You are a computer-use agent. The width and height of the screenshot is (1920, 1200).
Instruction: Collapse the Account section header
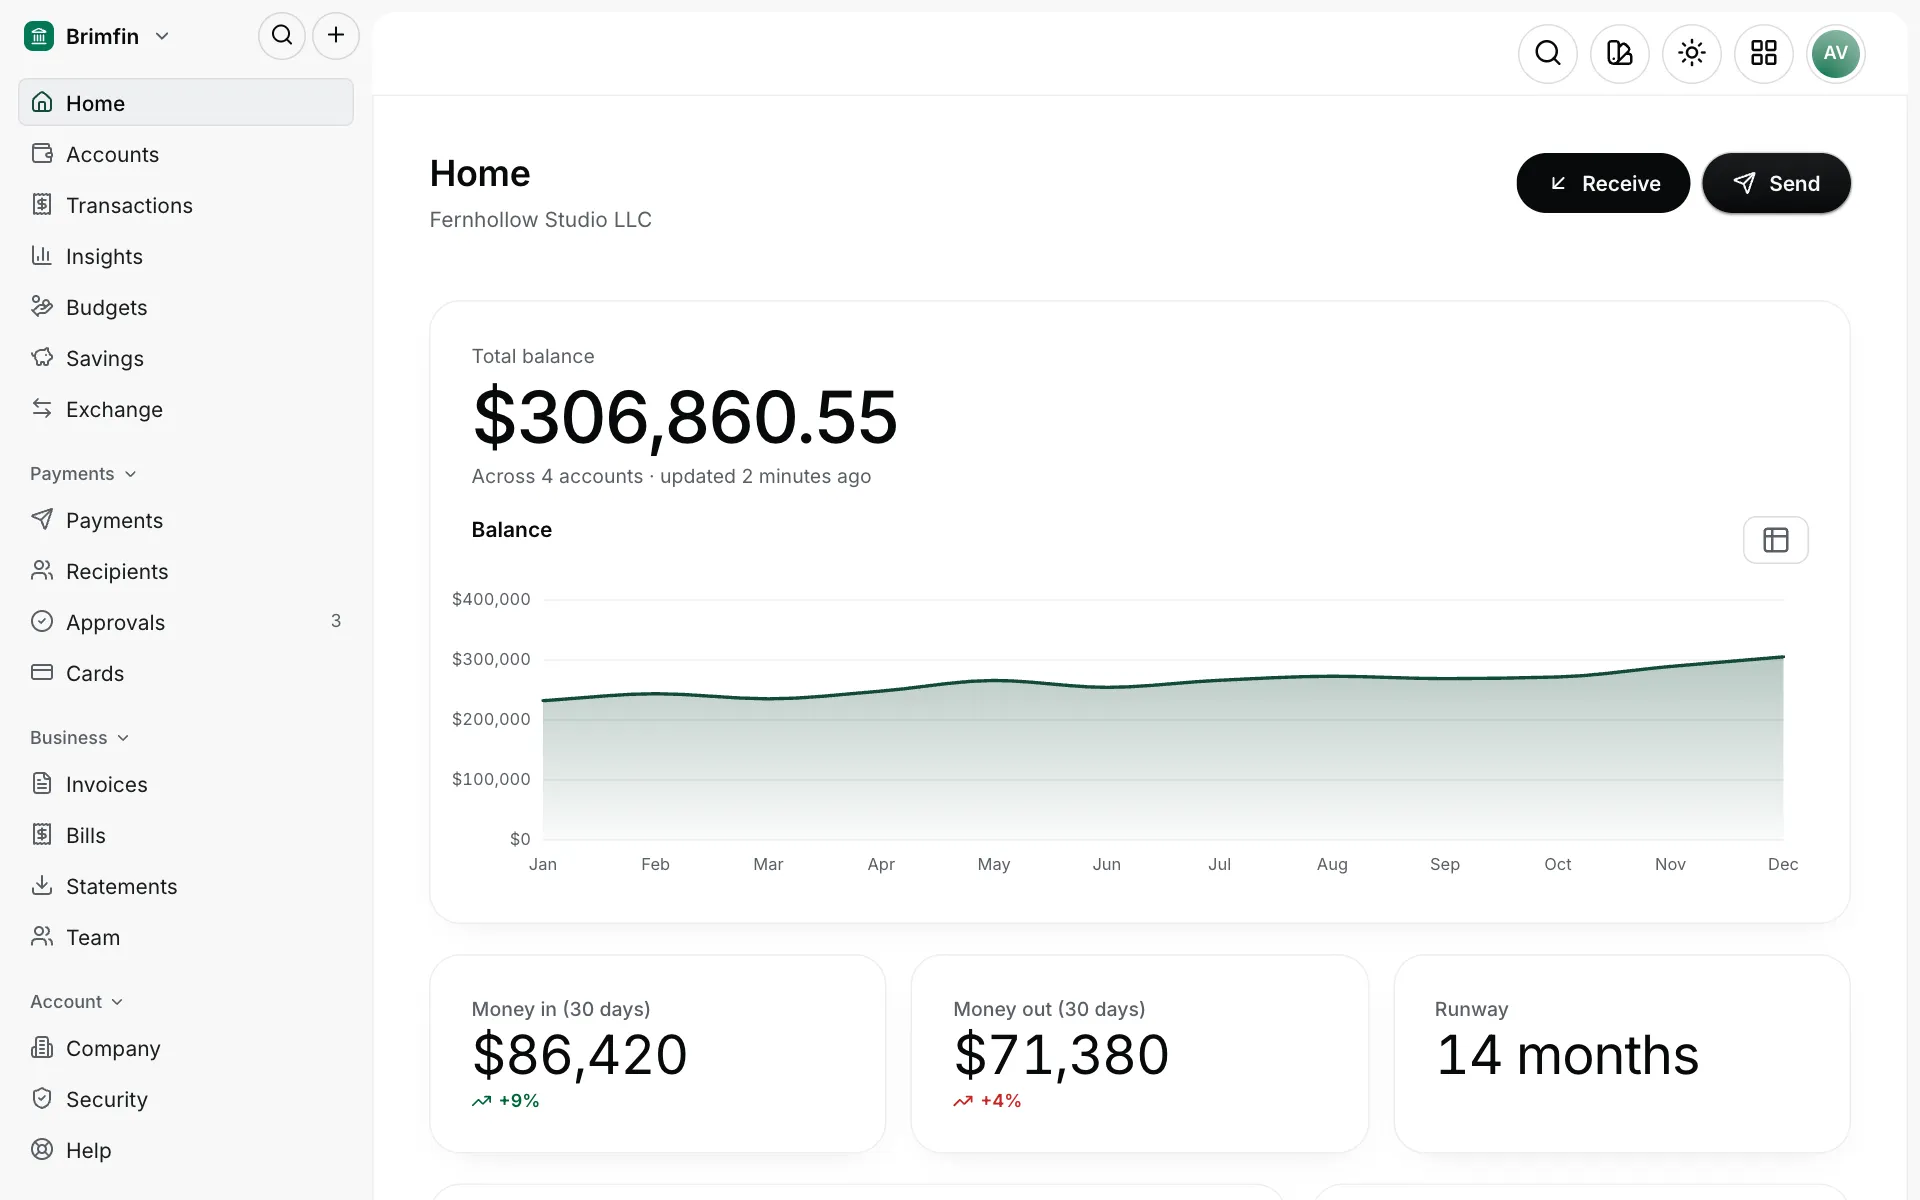tap(77, 1002)
